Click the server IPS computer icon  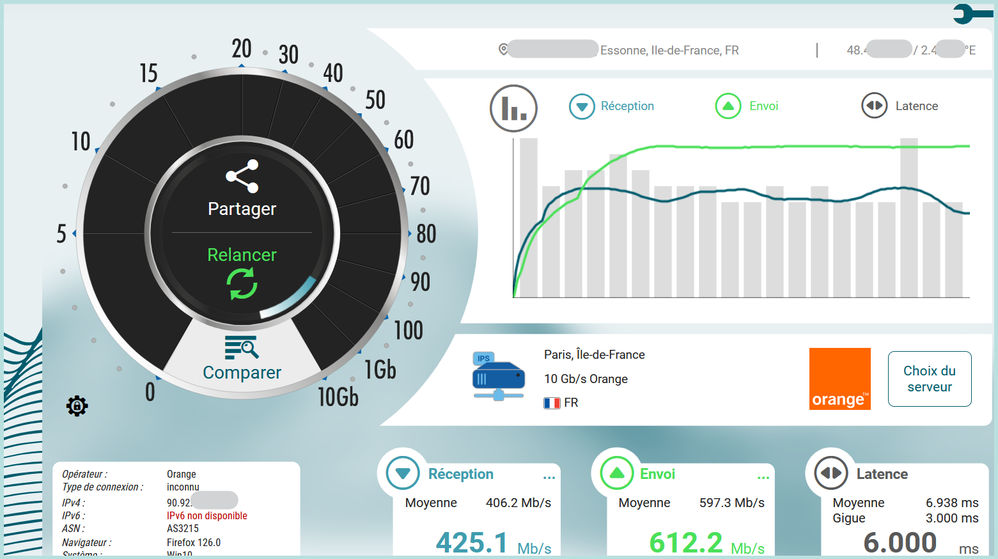(498, 375)
